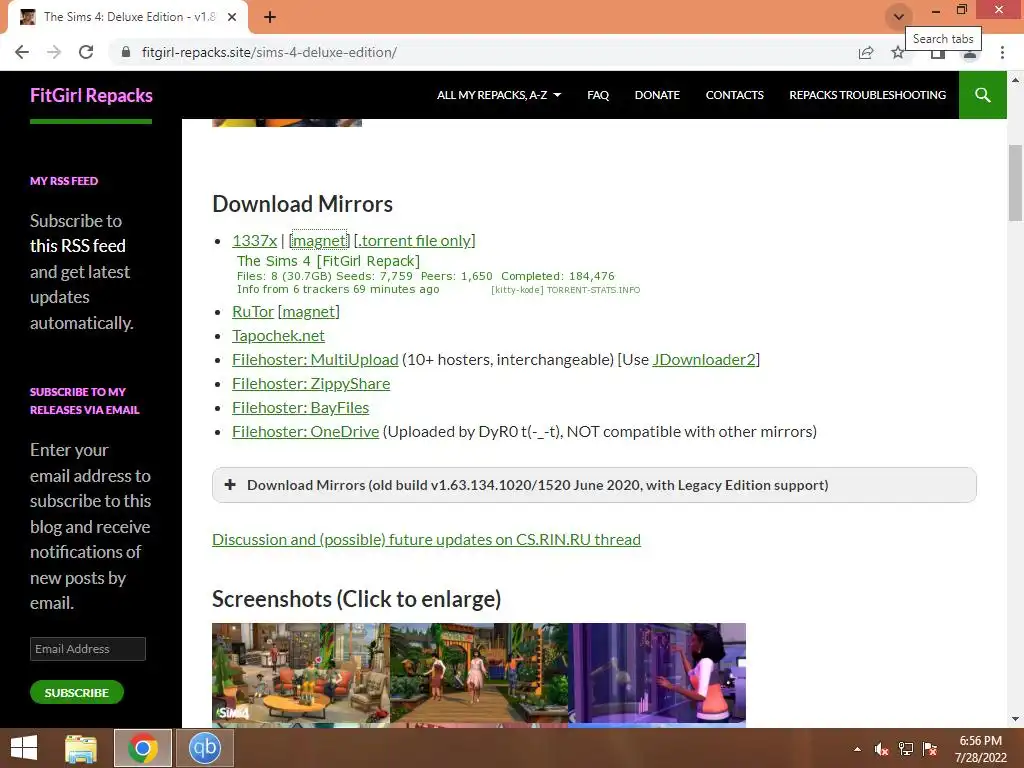Image resolution: width=1024 pixels, height=768 pixels.
Task: Open the Windows Start menu
Action: (24, 748)
